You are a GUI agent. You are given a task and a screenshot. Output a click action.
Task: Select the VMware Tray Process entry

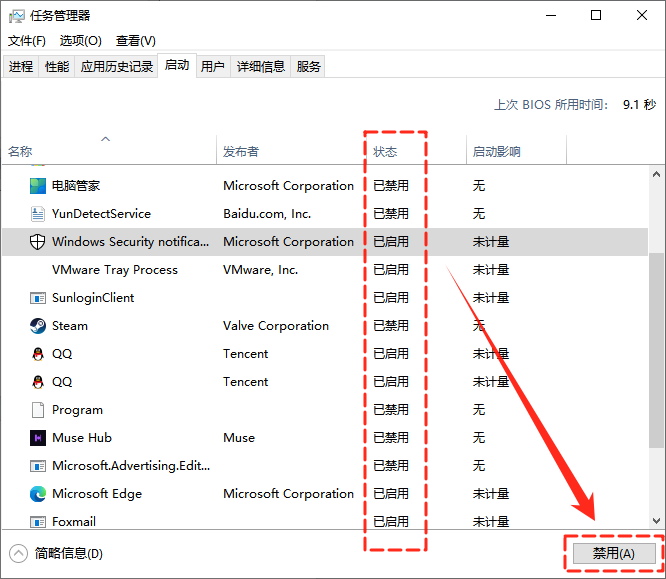[115, 270]
